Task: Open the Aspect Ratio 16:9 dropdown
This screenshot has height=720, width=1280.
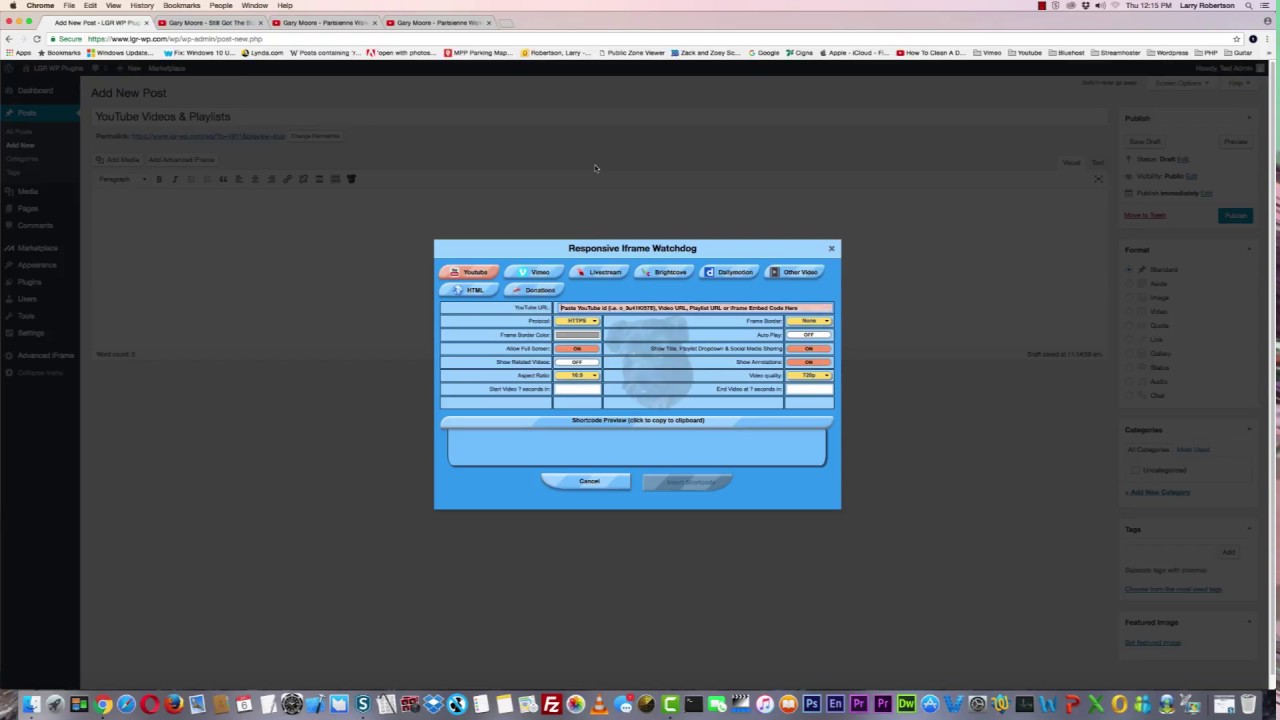Action: (x=578, y=375)
